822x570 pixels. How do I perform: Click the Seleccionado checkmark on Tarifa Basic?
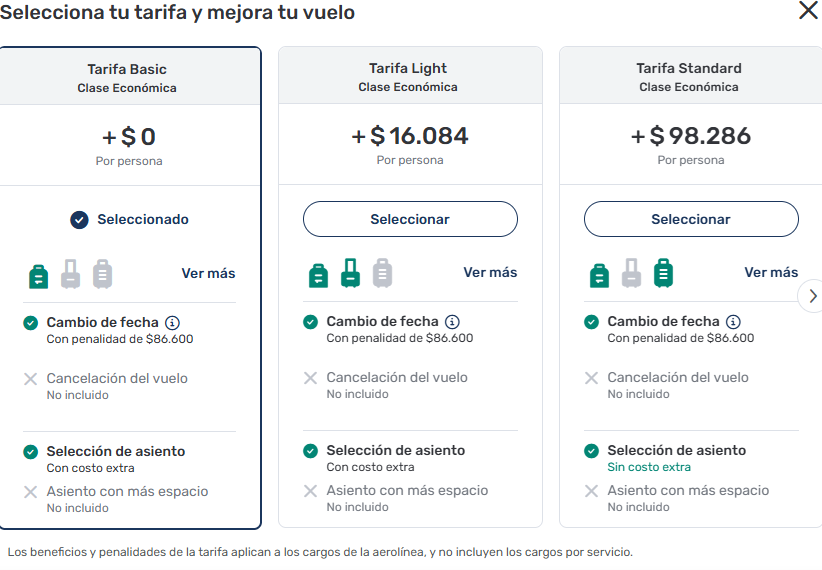tap(80, 220)
